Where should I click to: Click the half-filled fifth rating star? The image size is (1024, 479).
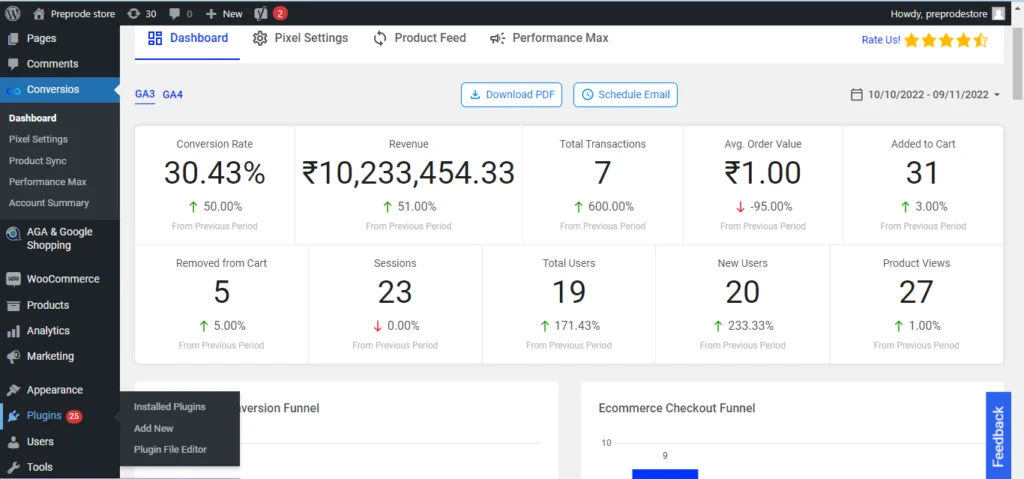coord(980,41)
